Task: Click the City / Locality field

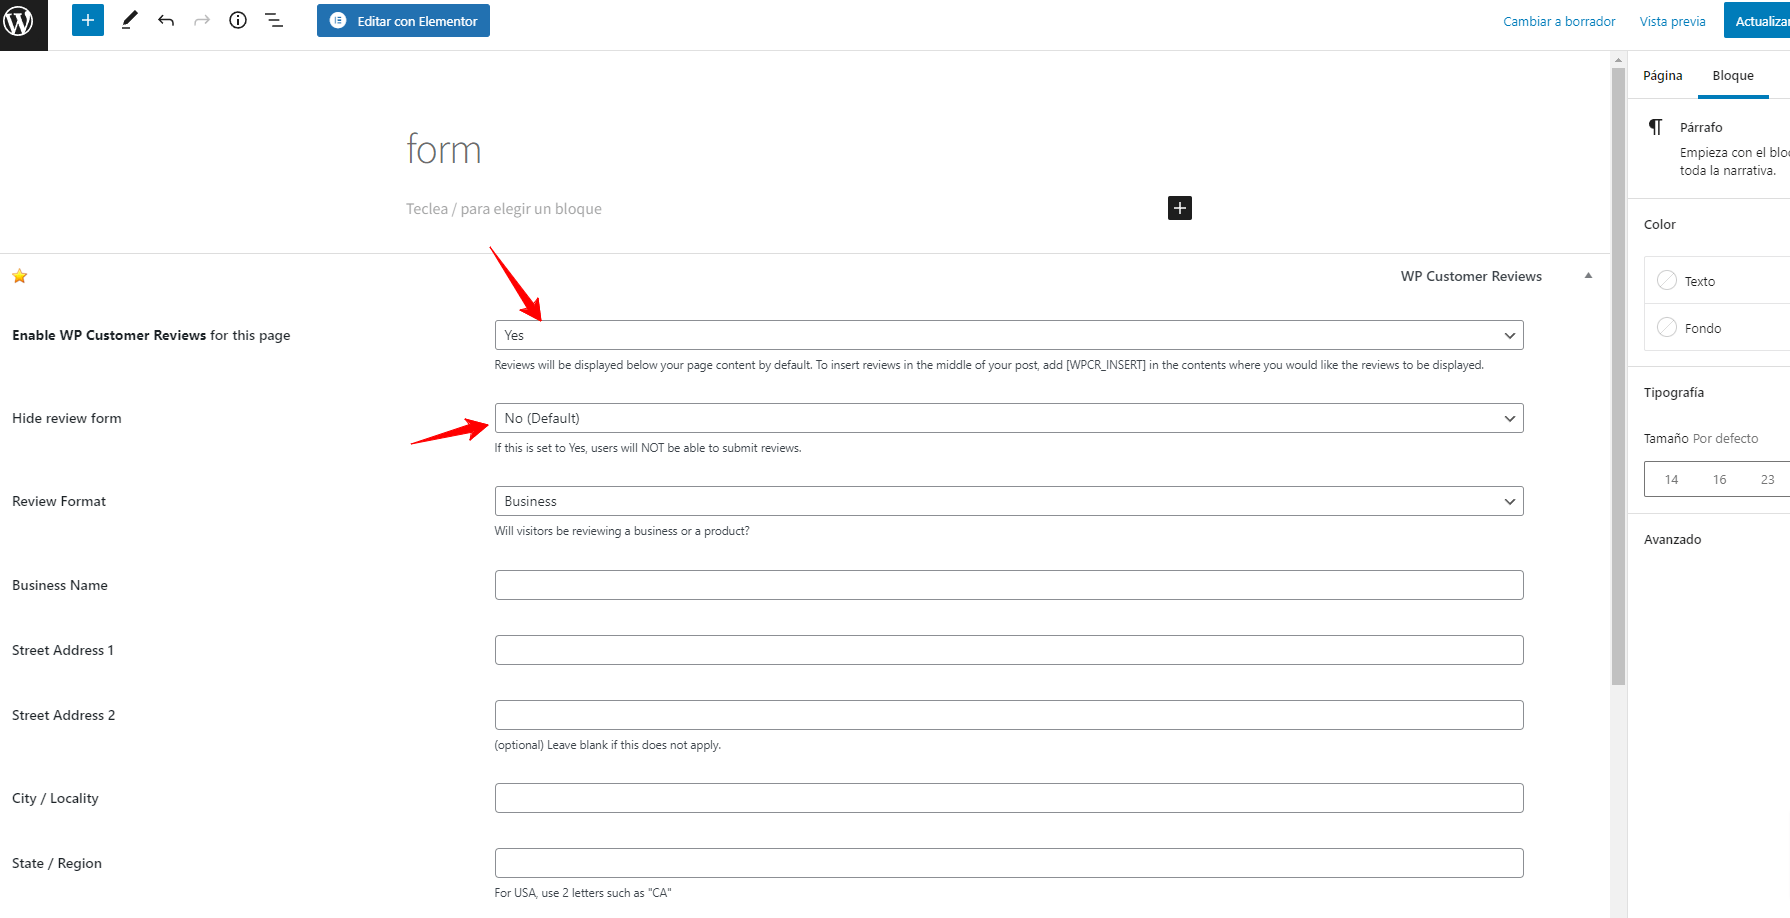Action: [x=1009, y=798]
